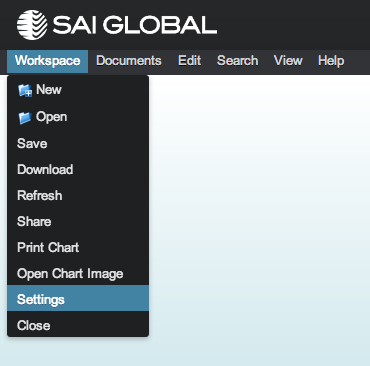The image size is (370, 366).
Task: Select Share from the dropdown
Action: click(x=78, y=222)
